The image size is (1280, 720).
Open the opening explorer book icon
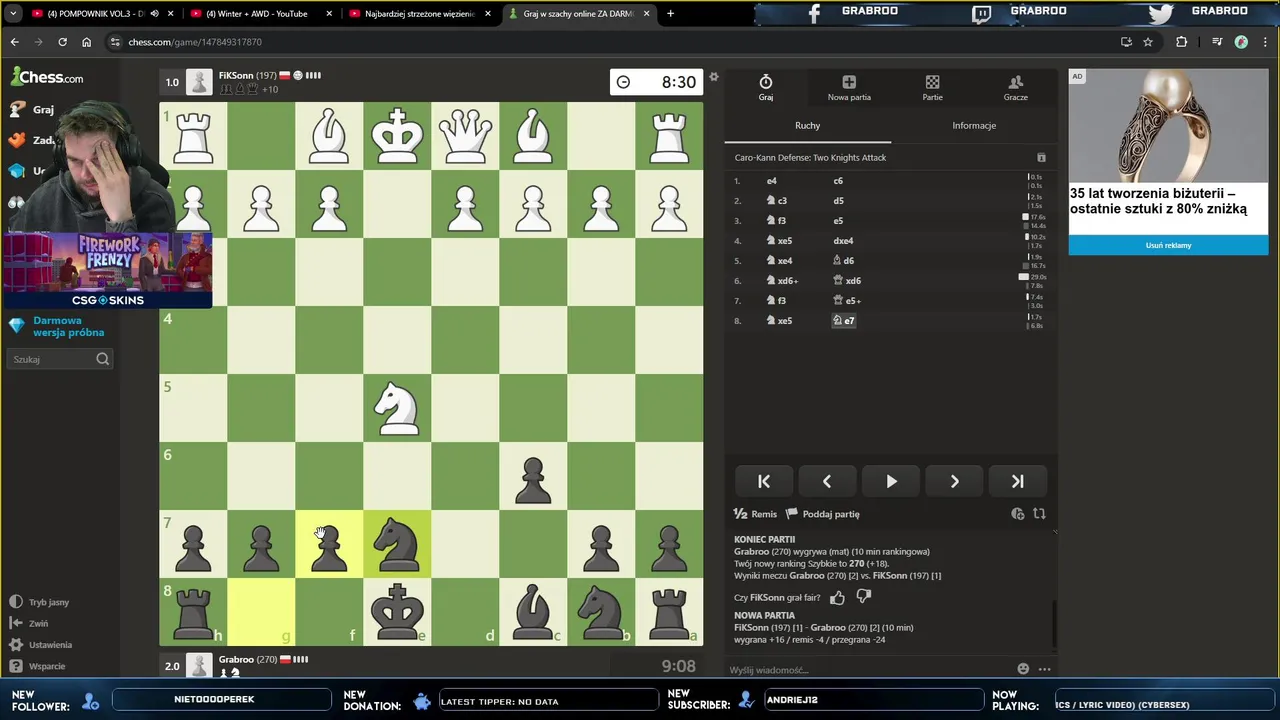tap(1041, 157)
